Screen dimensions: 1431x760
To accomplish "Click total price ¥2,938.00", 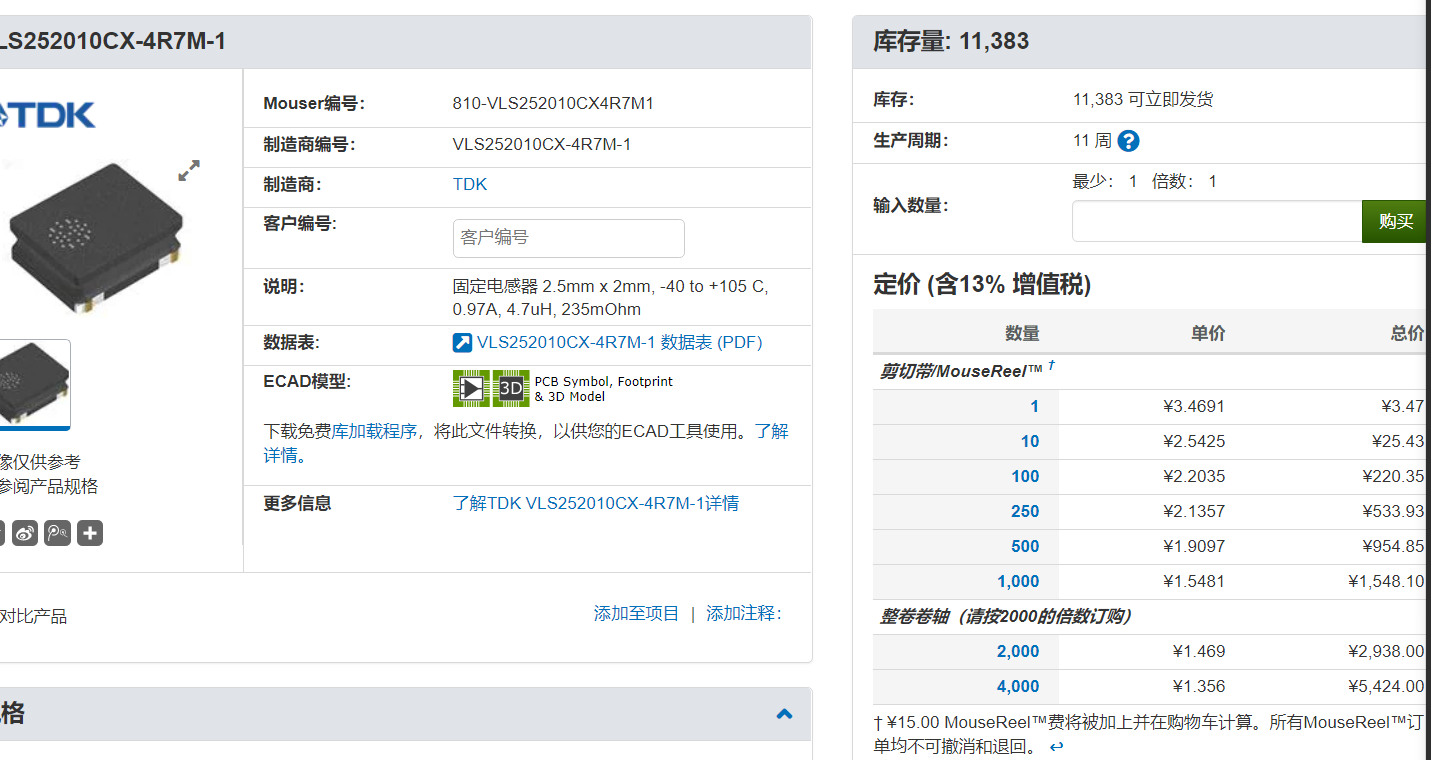I will pos(1386,651).
